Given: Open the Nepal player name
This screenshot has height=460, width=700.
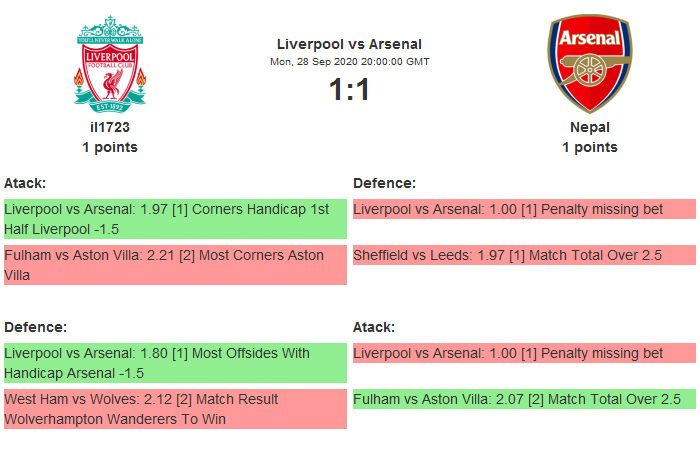Looking at the screenshot, I should pos(590,127).
